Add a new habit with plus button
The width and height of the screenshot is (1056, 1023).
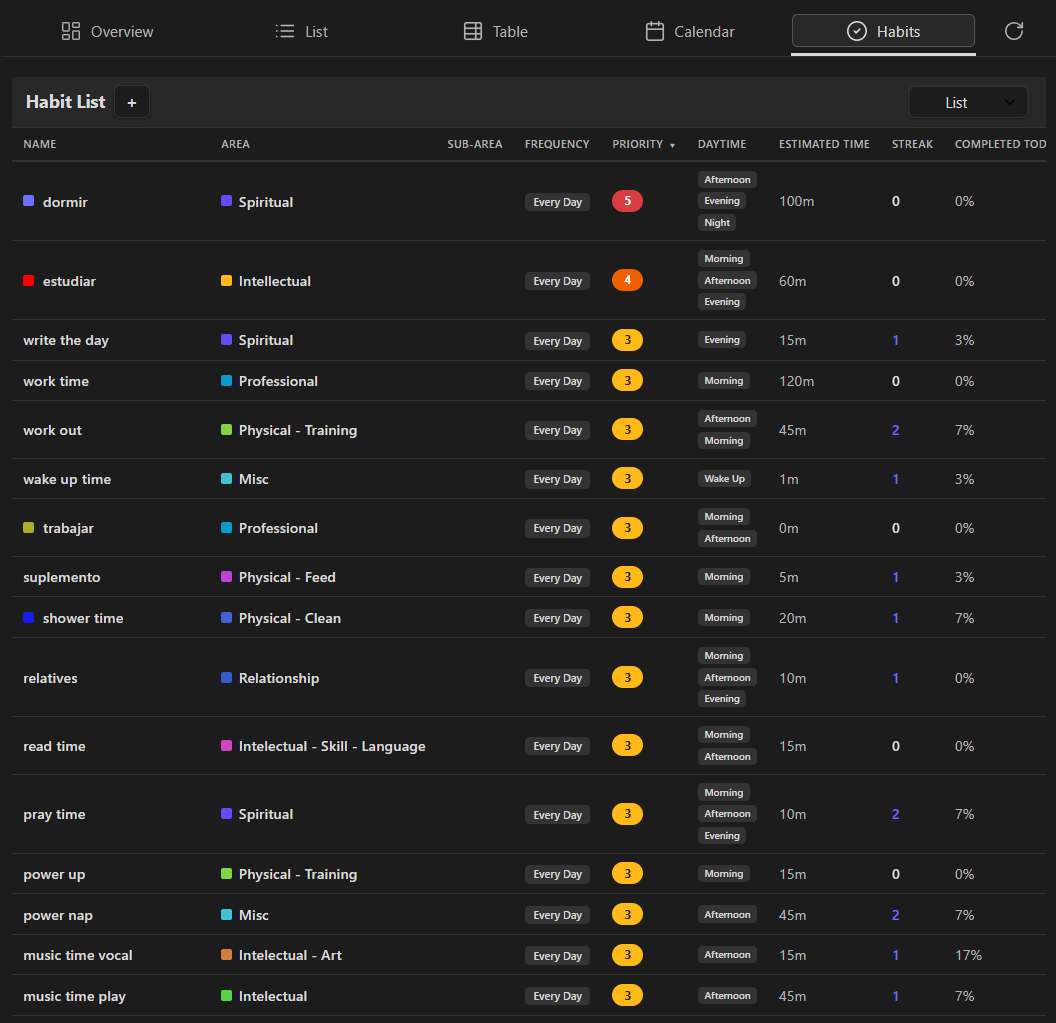132,102
